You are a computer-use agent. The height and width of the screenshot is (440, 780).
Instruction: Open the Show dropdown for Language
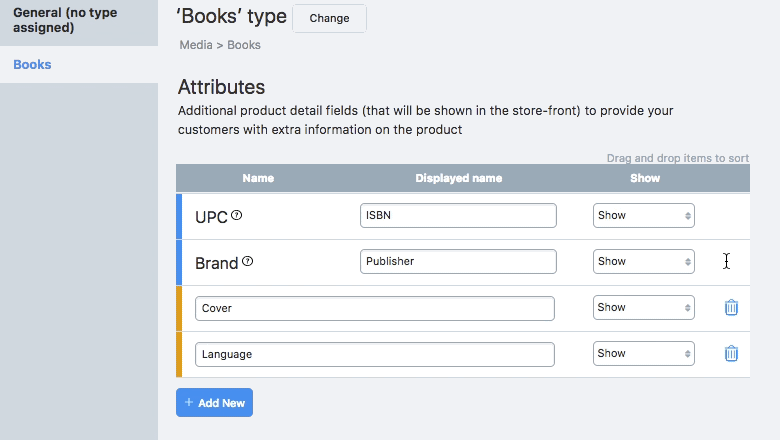[x=643, y=354]
